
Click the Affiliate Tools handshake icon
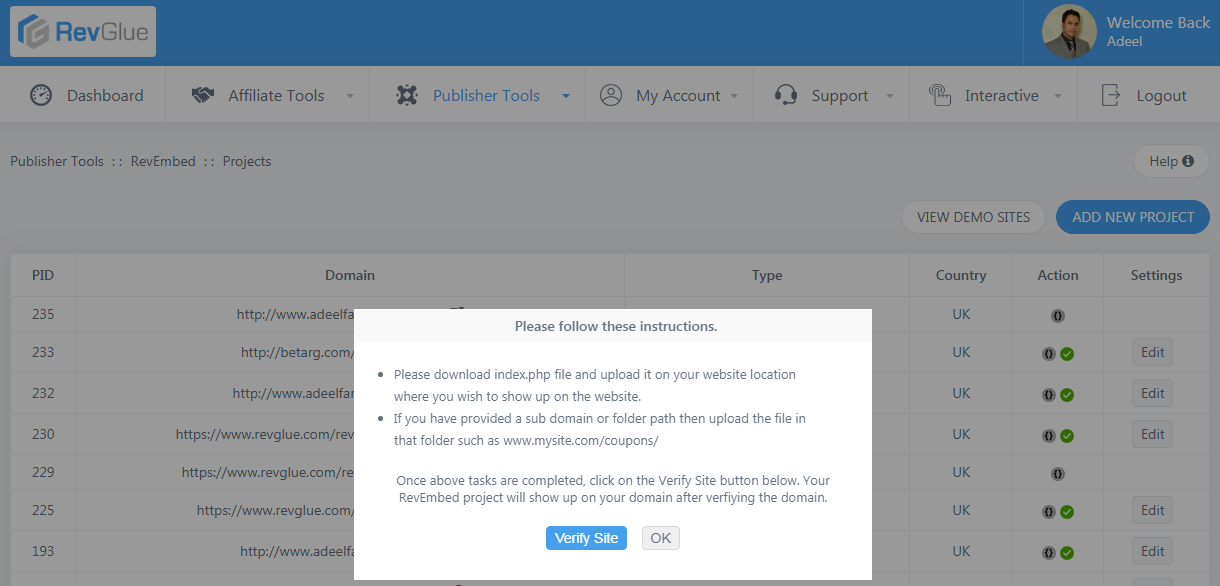203,95
